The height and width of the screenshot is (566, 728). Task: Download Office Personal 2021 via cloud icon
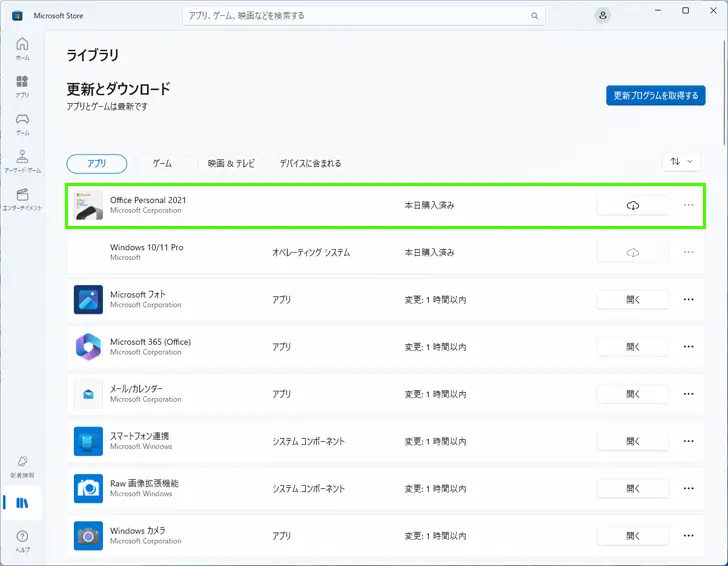(x=632, y=205)
